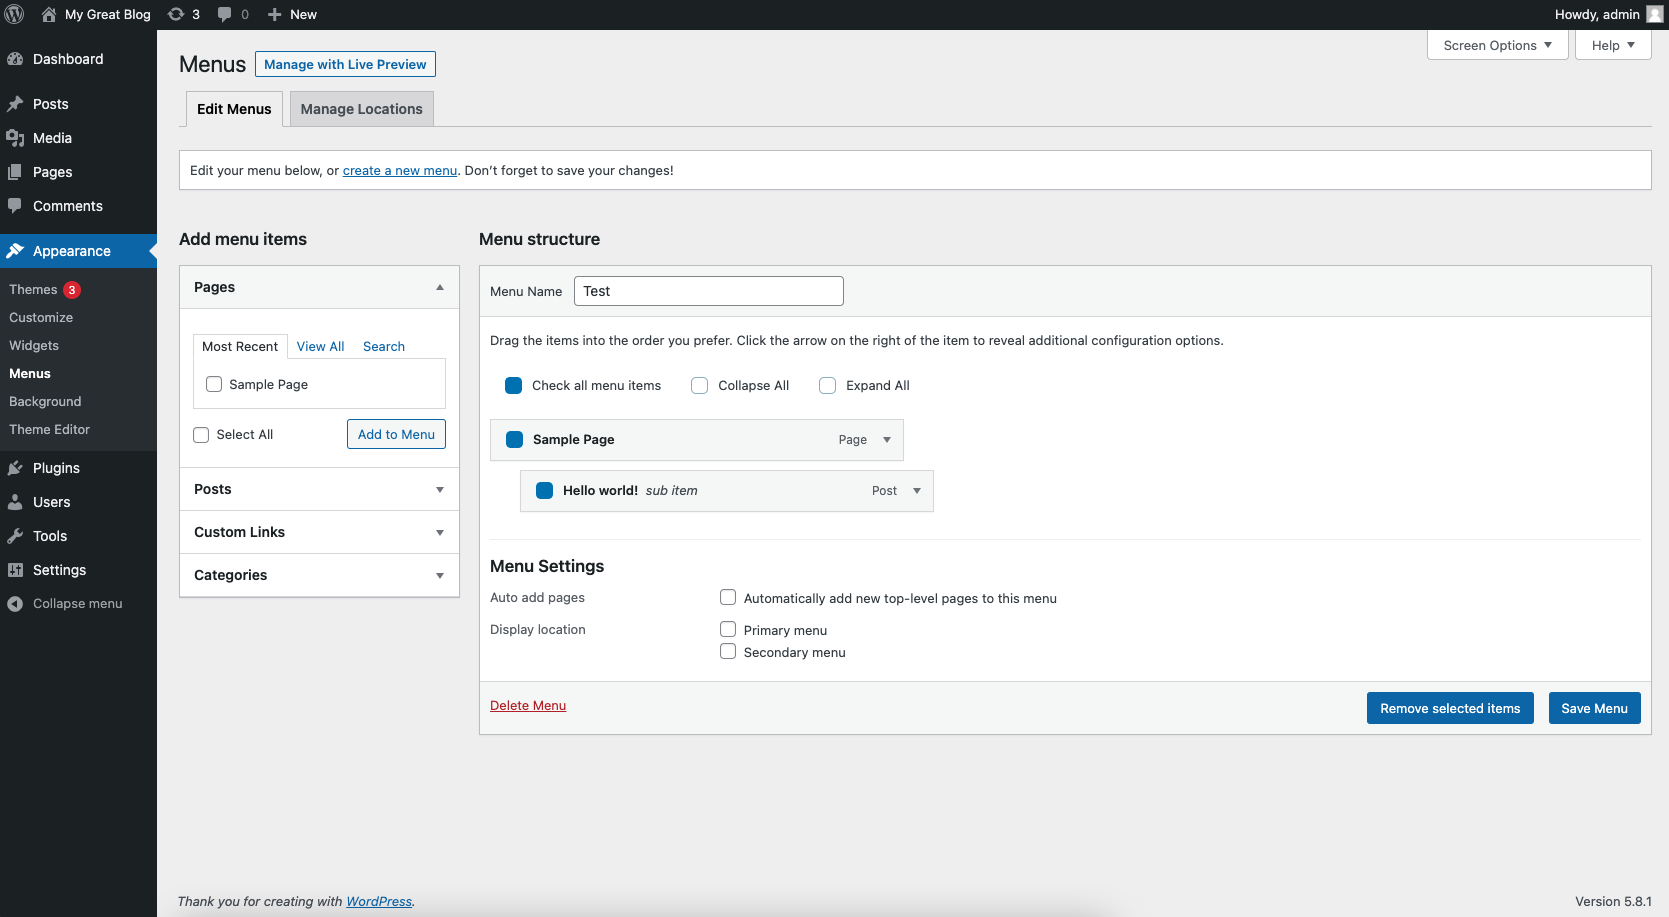Click the Plugins plug icon
Screen dimensions: 1669x917
coord(15,468)
